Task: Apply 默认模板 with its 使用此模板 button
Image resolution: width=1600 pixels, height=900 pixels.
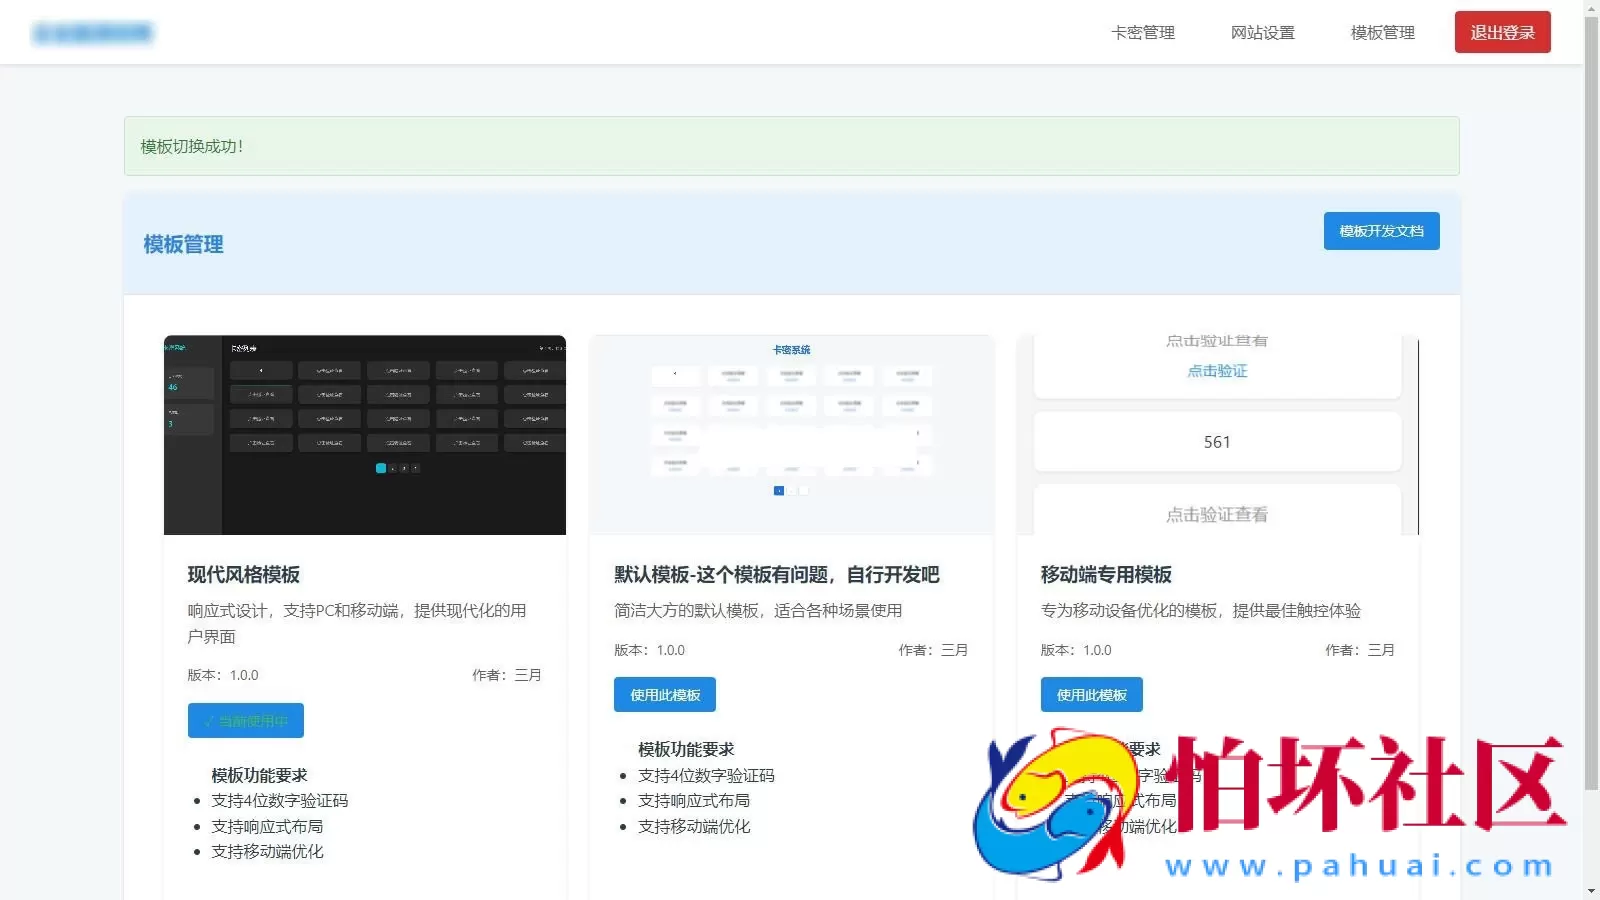Action: [664, 694]
